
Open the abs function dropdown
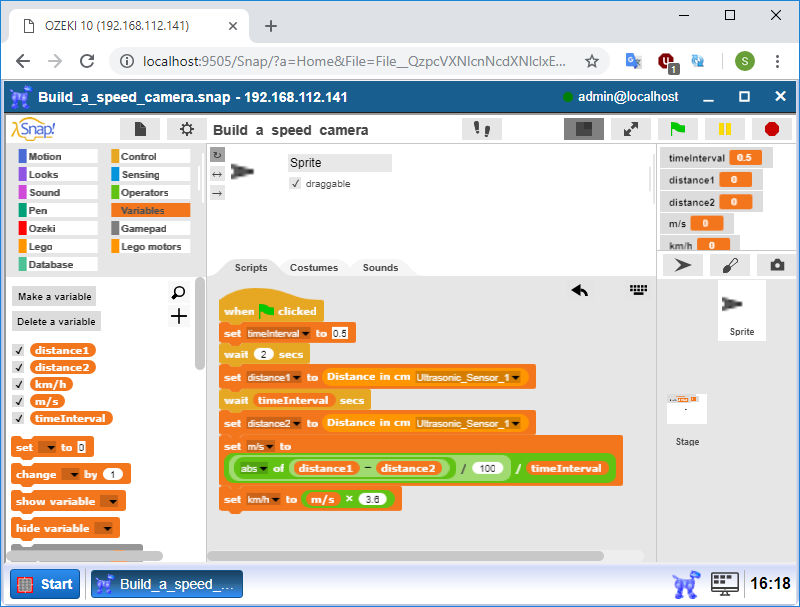coord(264,468)
